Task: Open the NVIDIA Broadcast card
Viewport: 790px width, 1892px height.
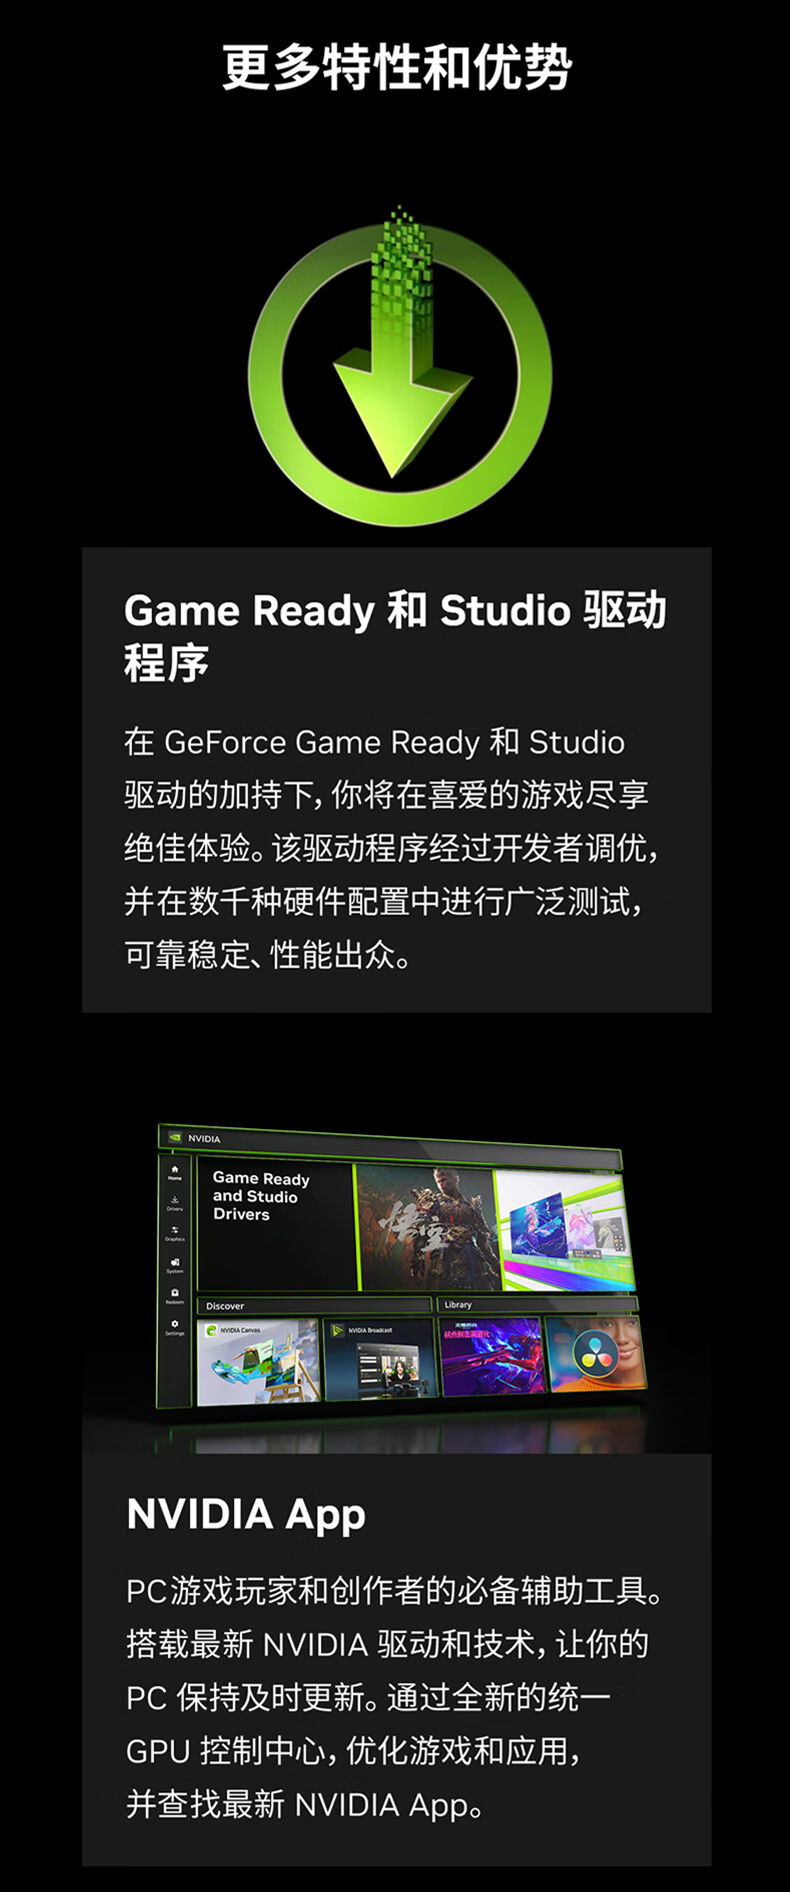Action: [x=379, y=1356]
